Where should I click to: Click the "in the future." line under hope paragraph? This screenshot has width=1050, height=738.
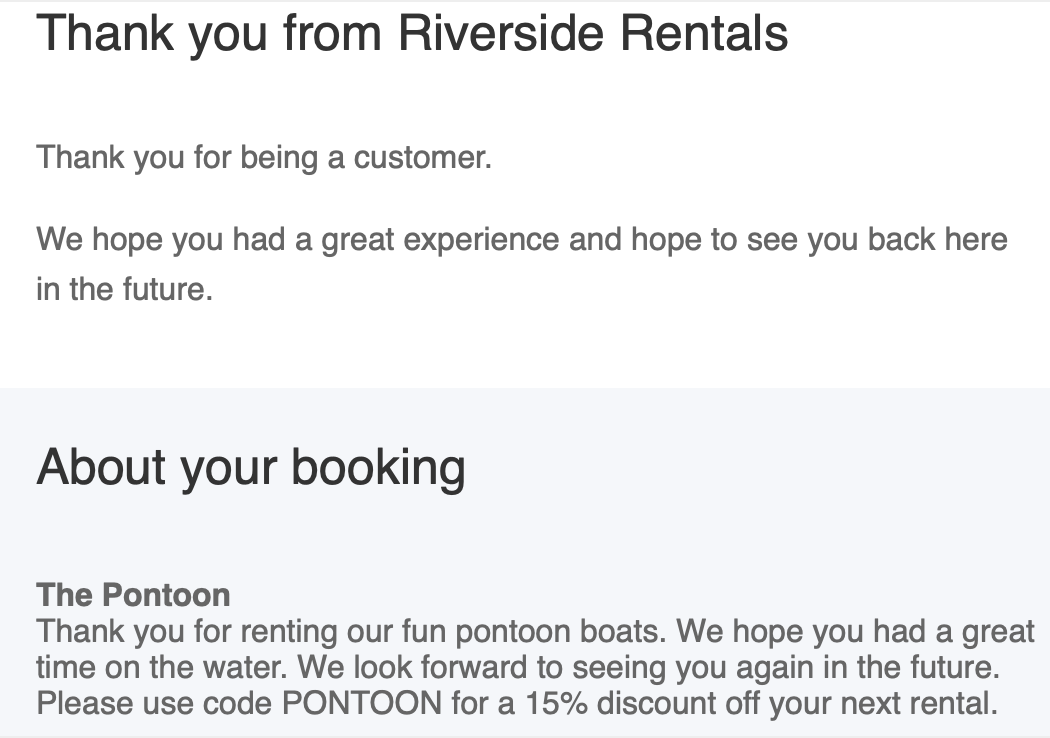coord(125,289)
